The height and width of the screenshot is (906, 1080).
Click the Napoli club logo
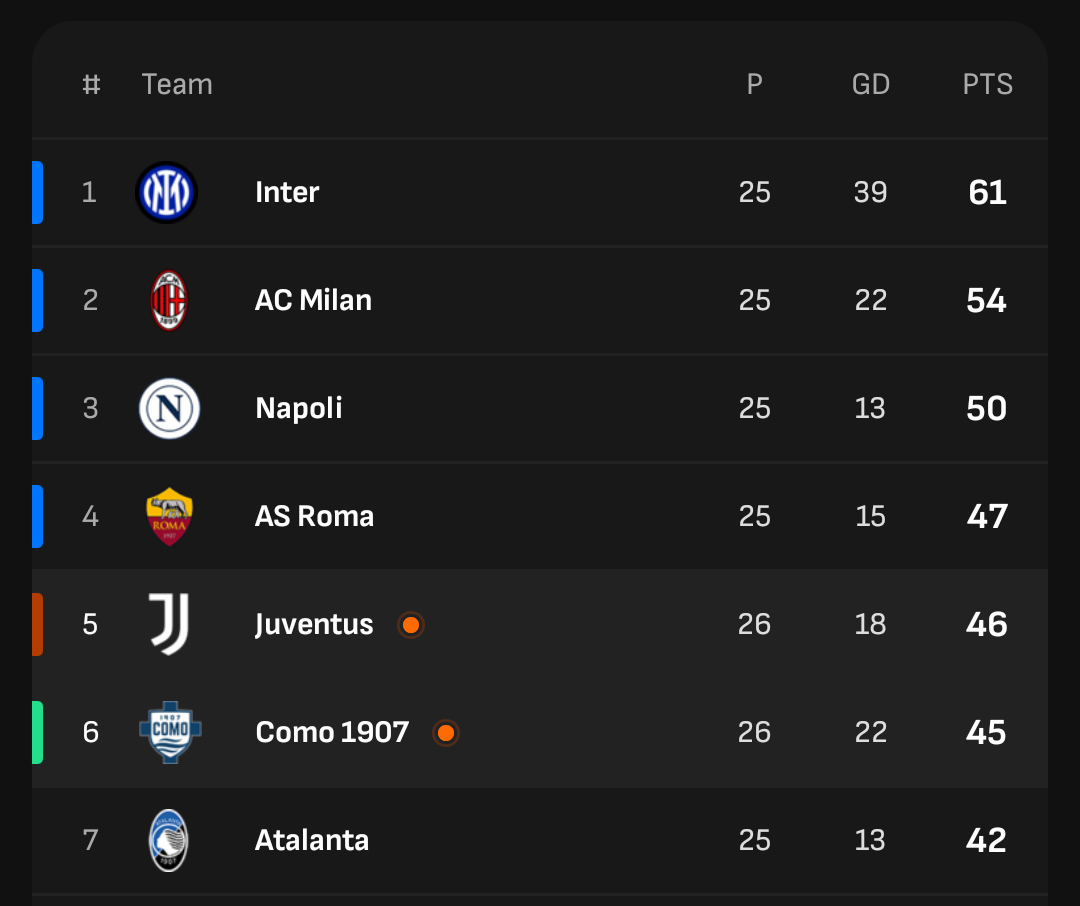[169, 408]
